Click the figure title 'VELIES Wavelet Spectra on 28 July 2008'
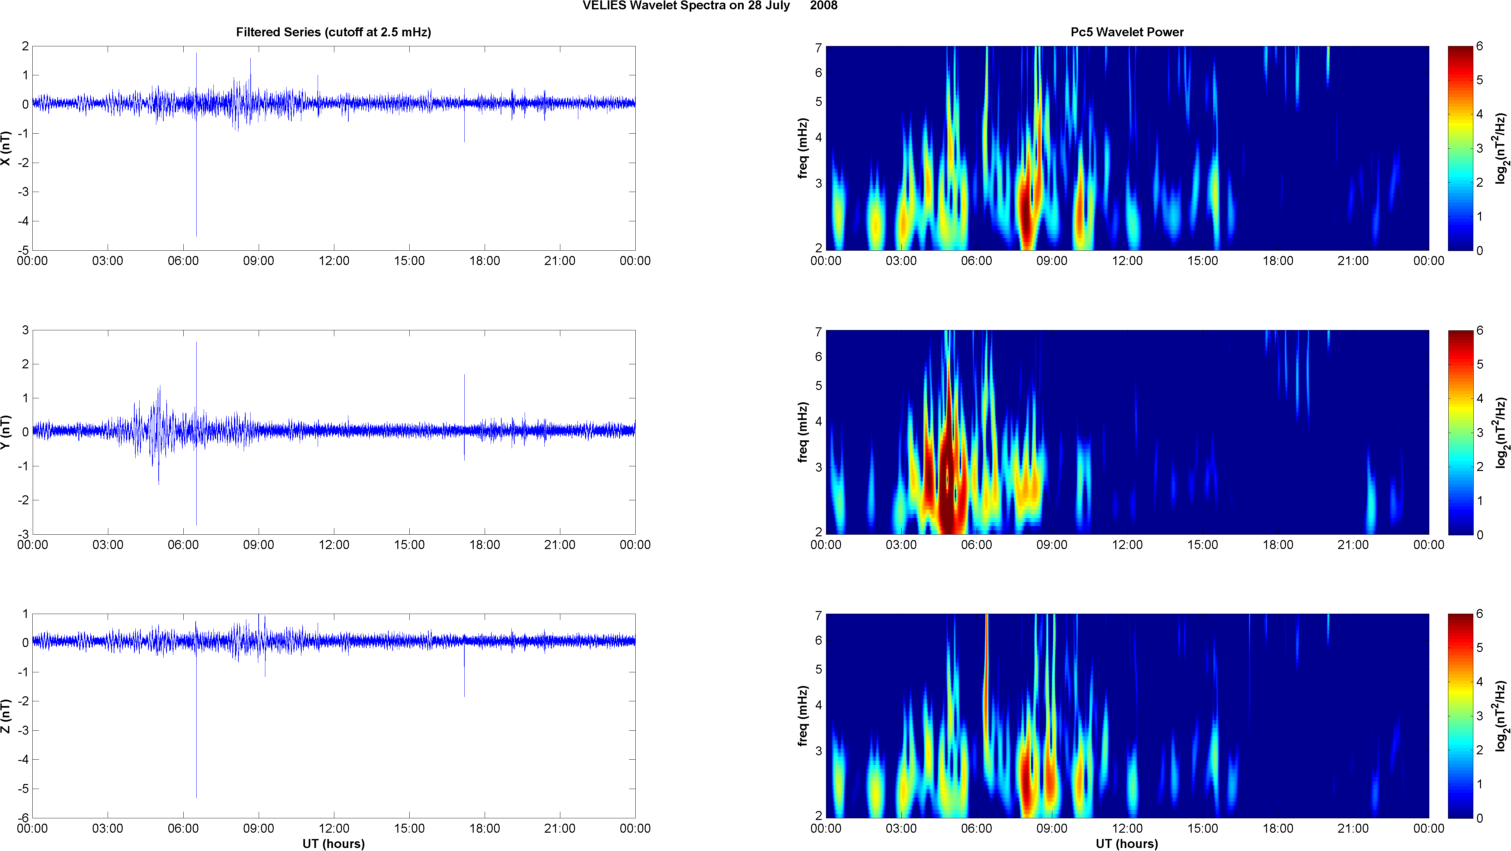Screen dimensions: 1511x851 click(710, 6)
